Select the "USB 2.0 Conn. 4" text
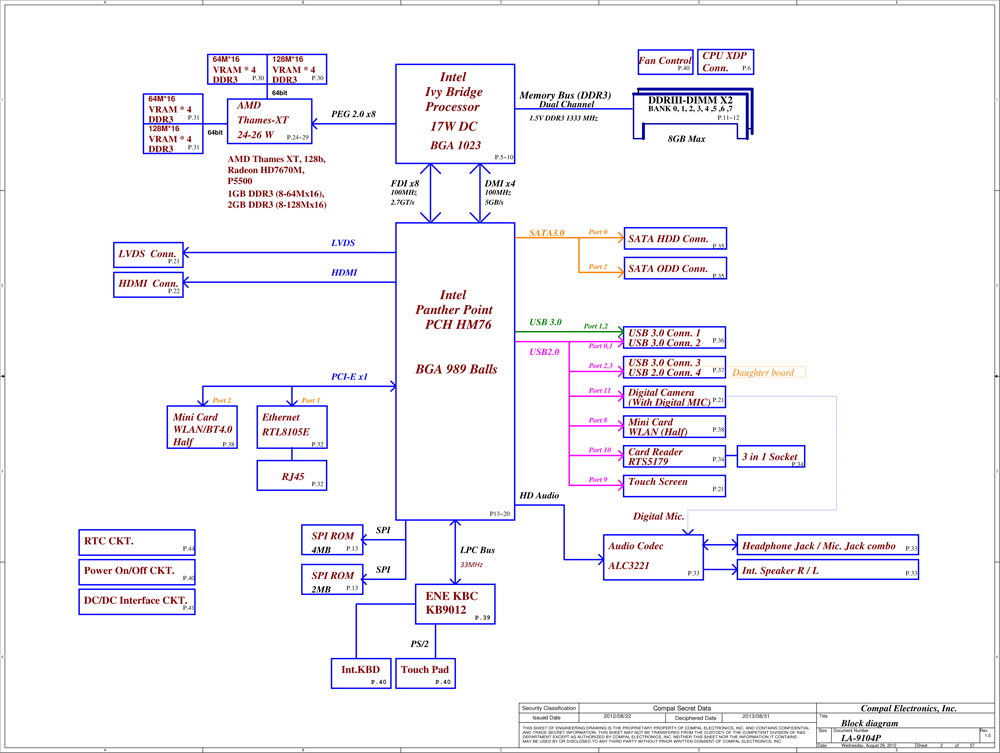 [664, 372]
